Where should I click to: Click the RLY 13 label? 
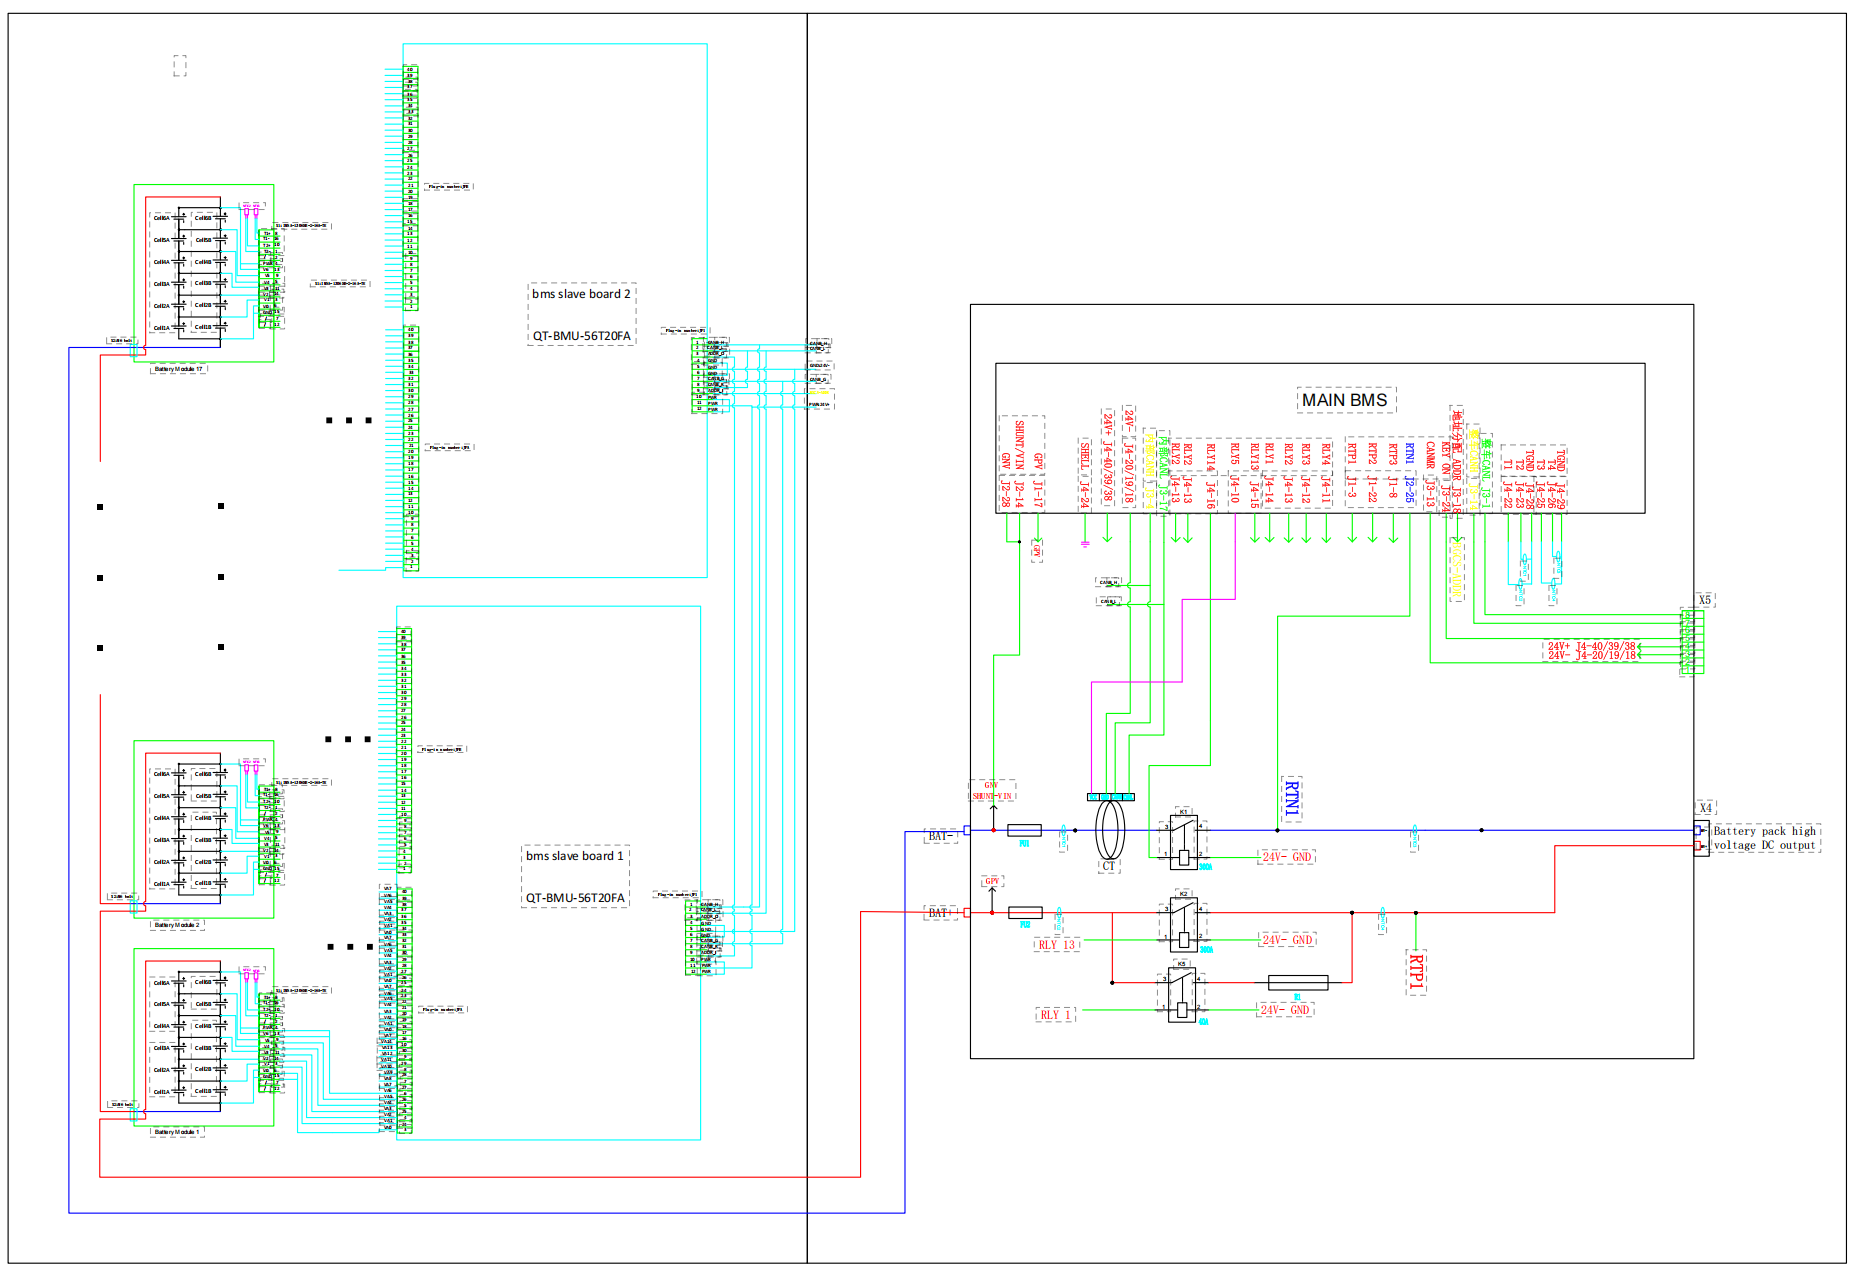tap(1056, 945)
